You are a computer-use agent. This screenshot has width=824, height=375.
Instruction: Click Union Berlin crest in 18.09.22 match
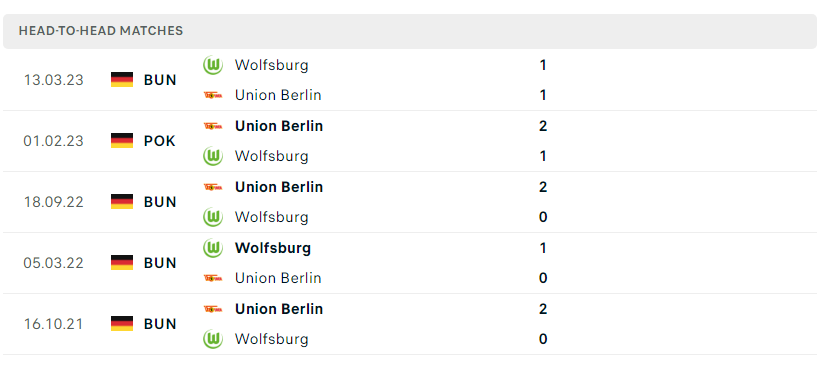tap(213, 187)
